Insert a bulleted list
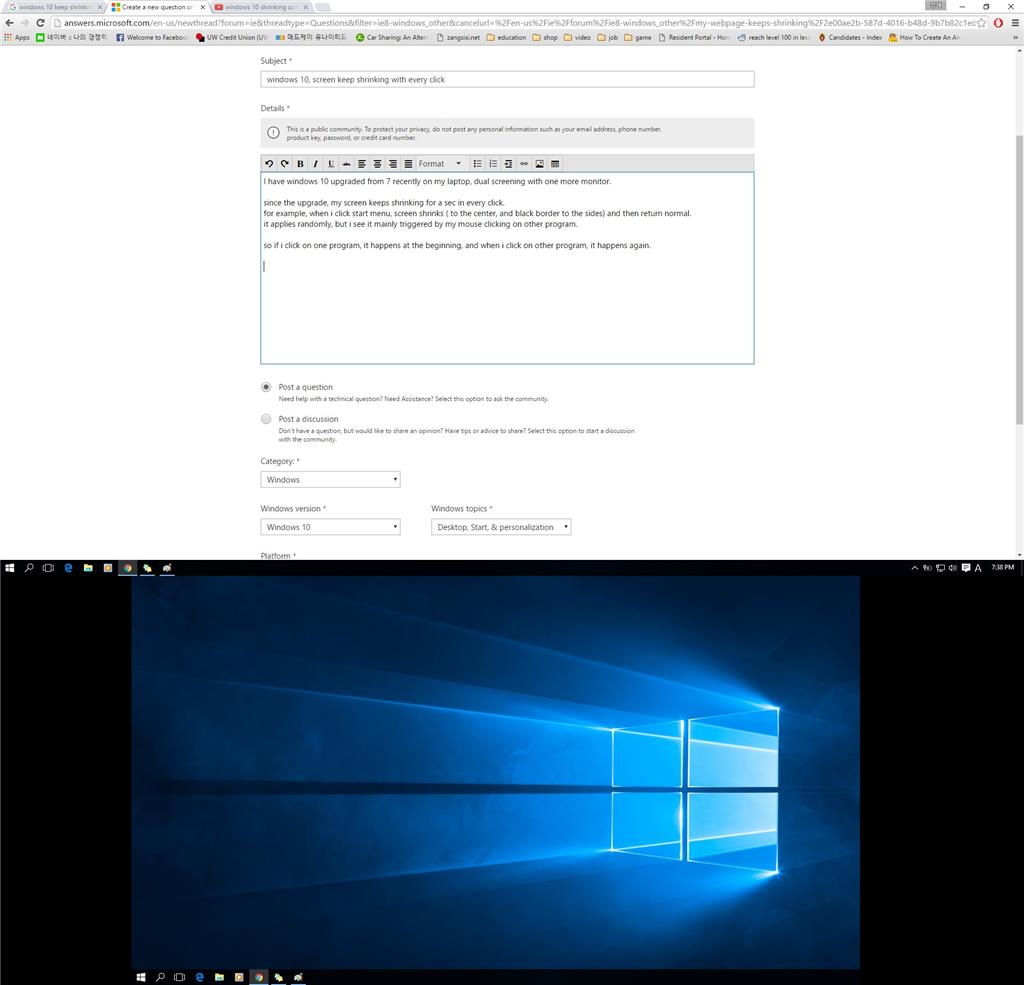 click(477, 164)
